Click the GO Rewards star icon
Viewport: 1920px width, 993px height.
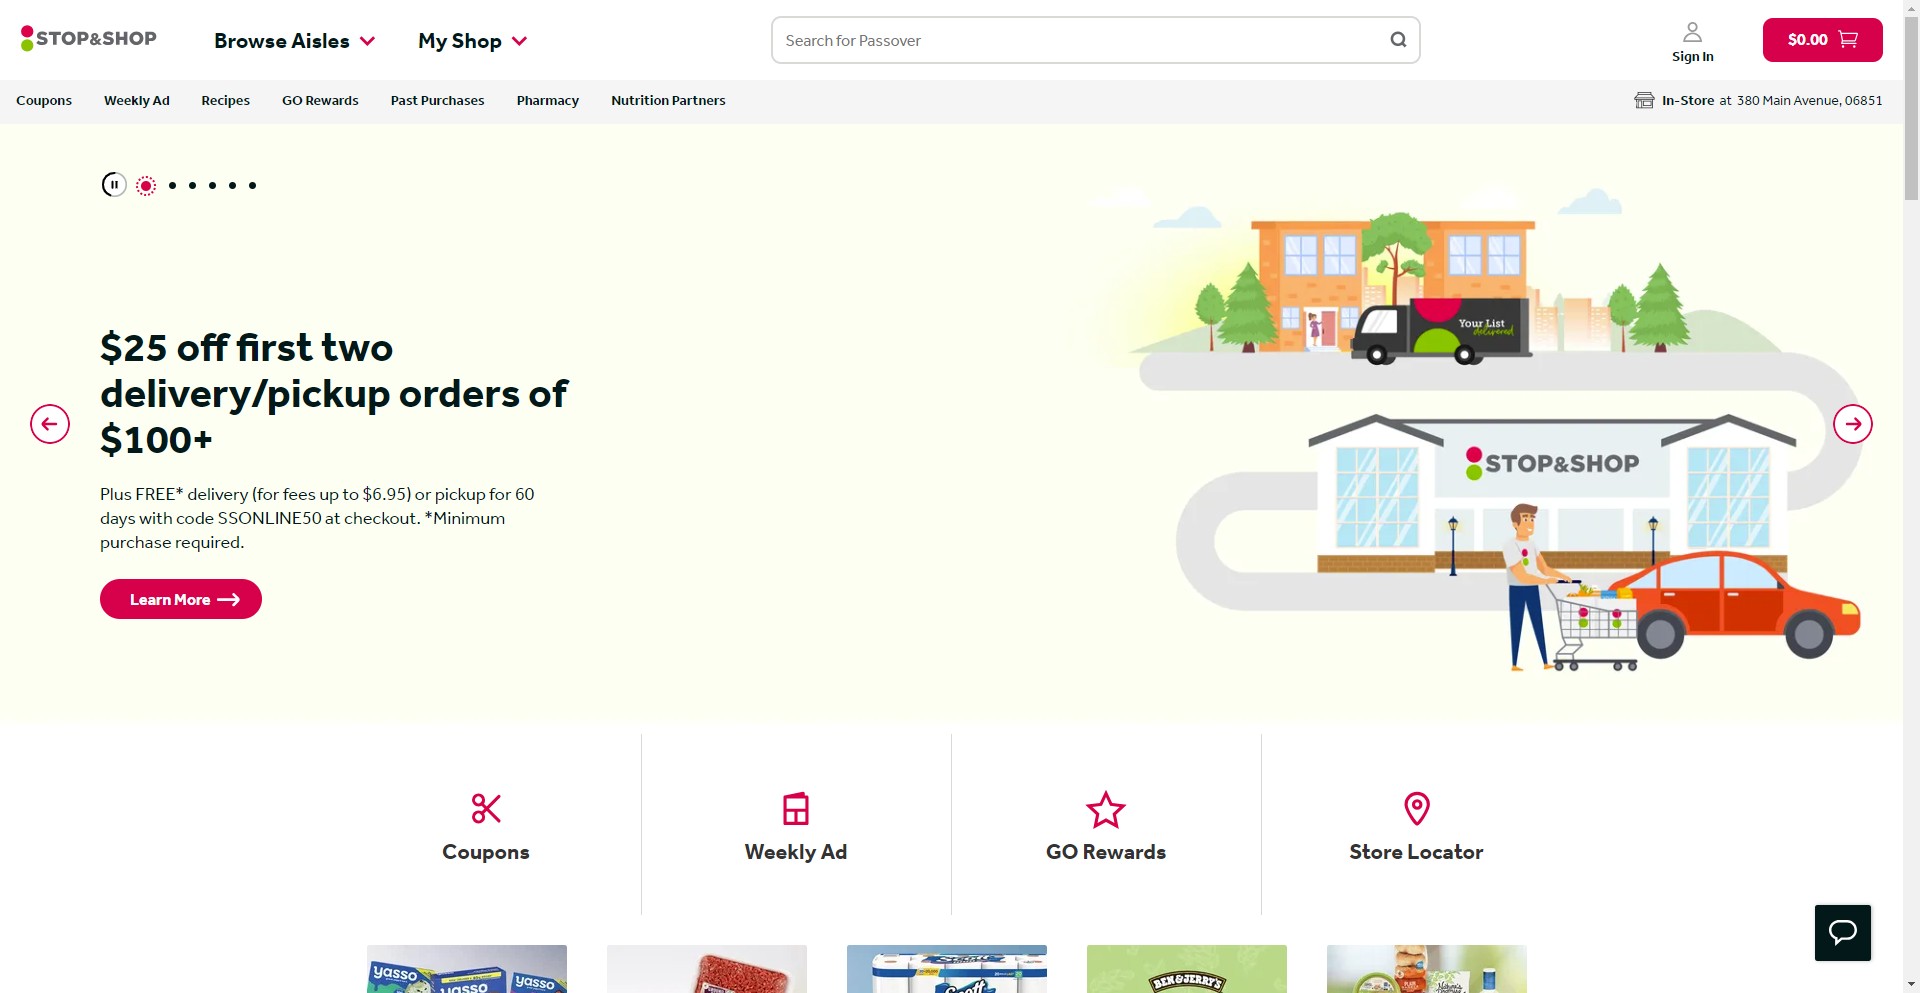[1106, 809]
